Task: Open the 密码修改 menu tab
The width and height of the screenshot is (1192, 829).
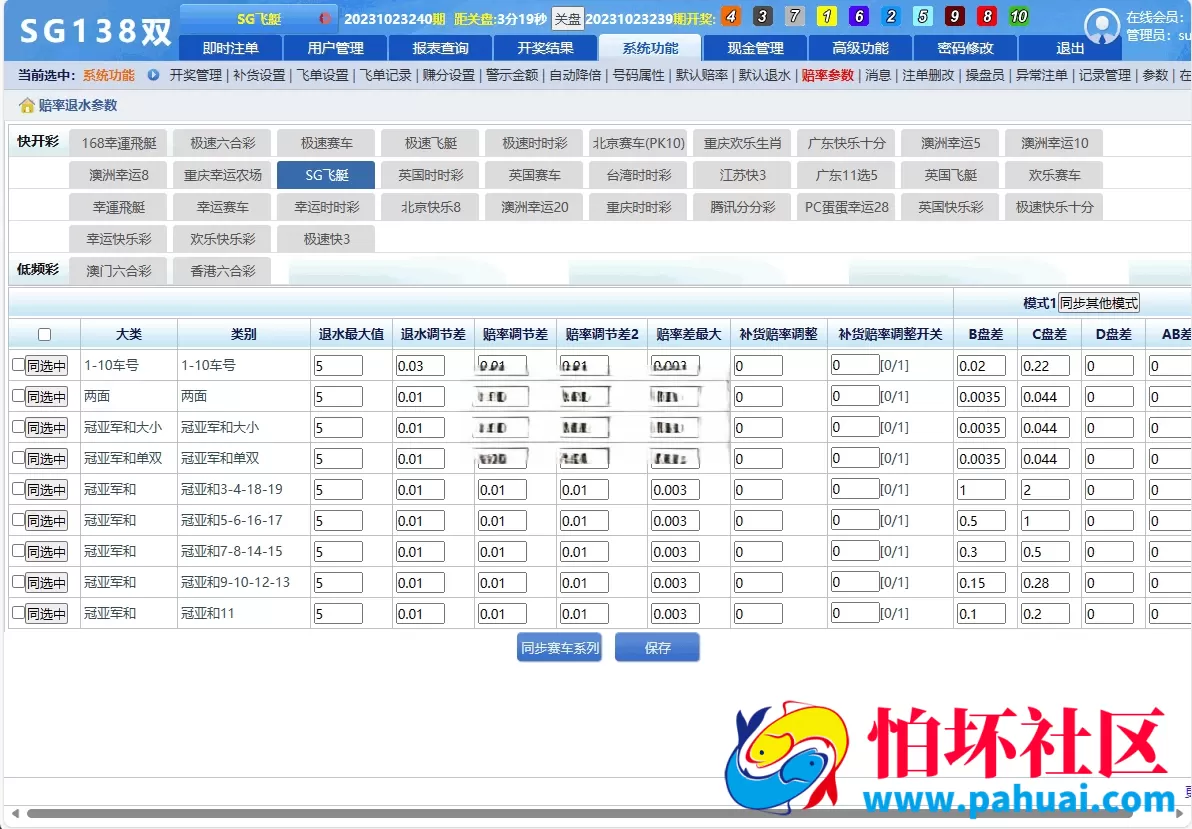Action: 965,48
